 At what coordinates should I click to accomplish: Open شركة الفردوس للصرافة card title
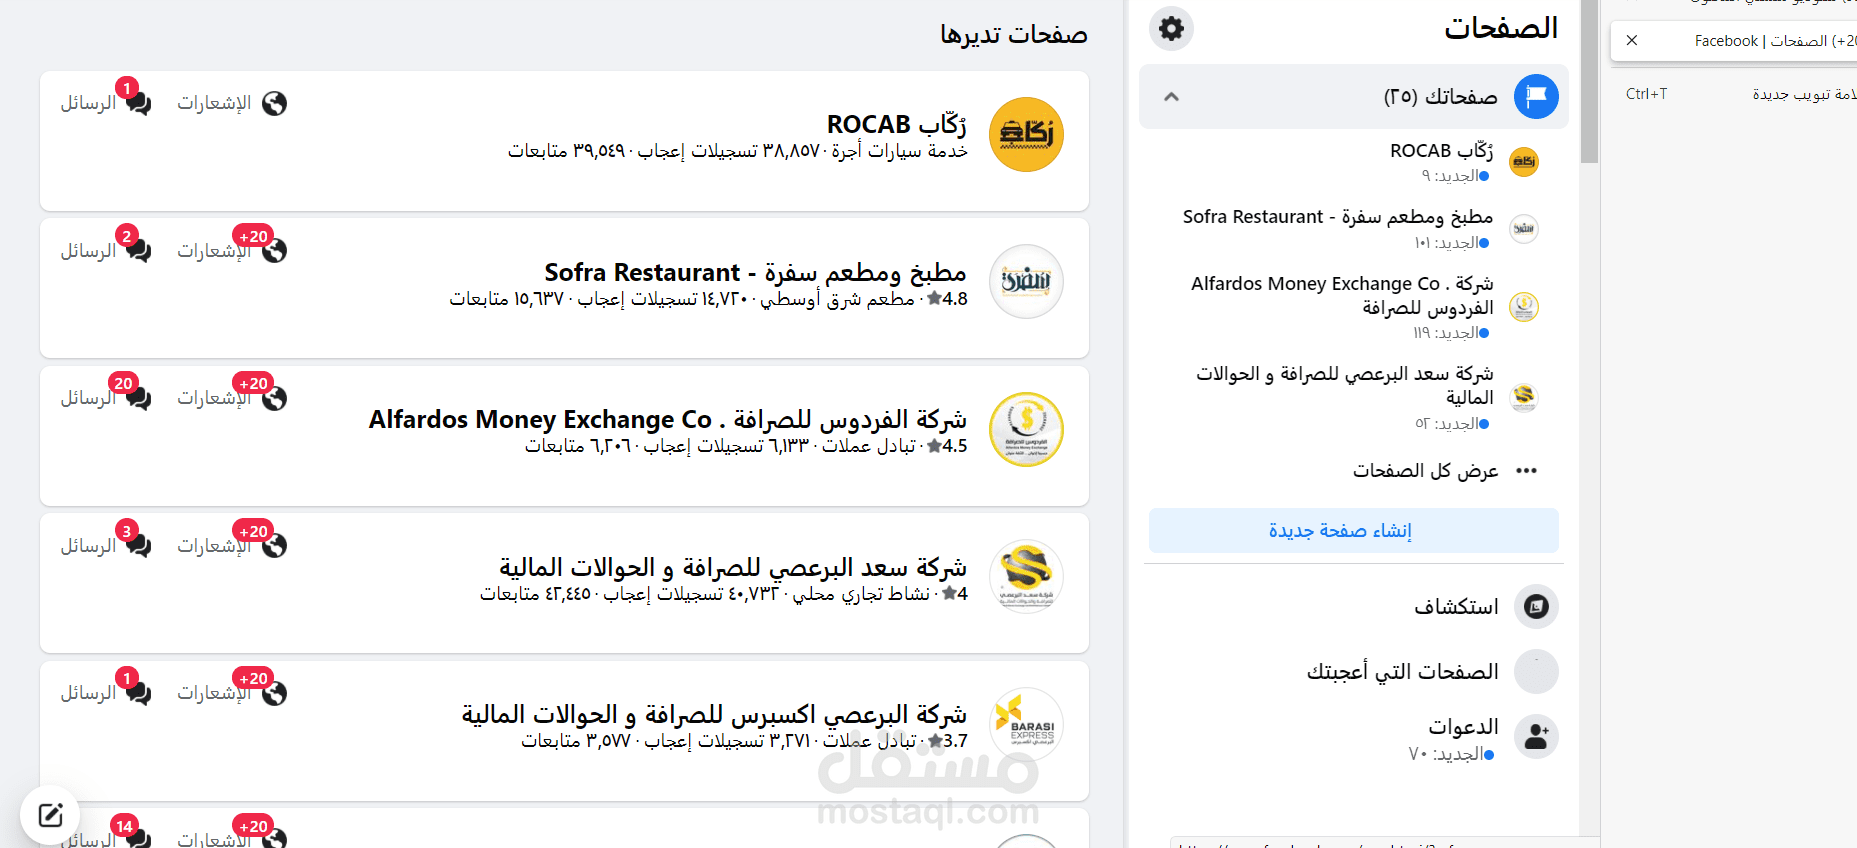668,419
